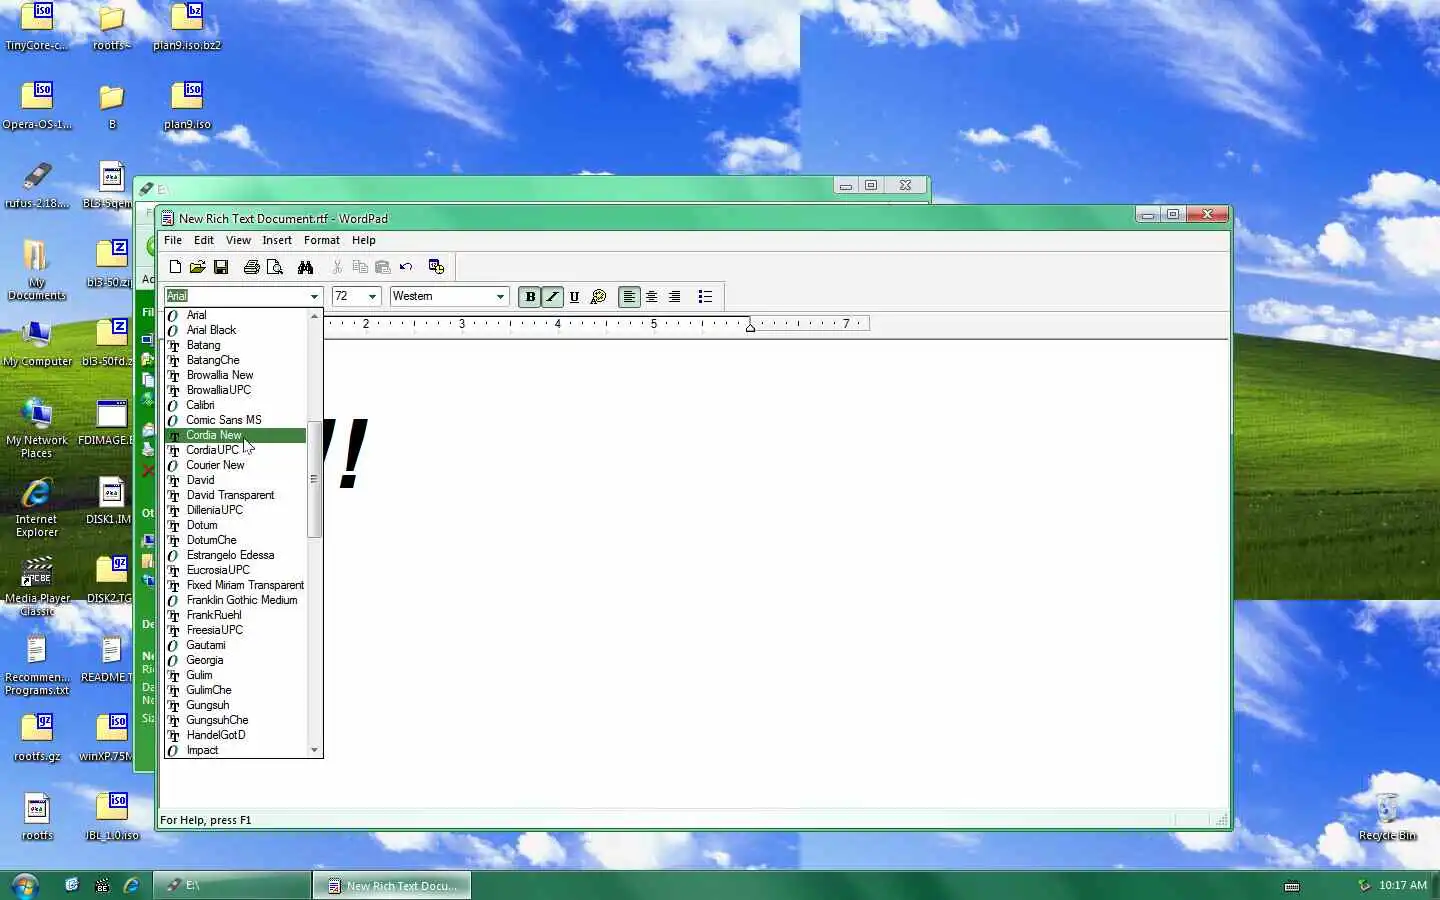Select plan9.iso desktop file
Viewport: 1440px width, 900px height.
tap(187, 106)
